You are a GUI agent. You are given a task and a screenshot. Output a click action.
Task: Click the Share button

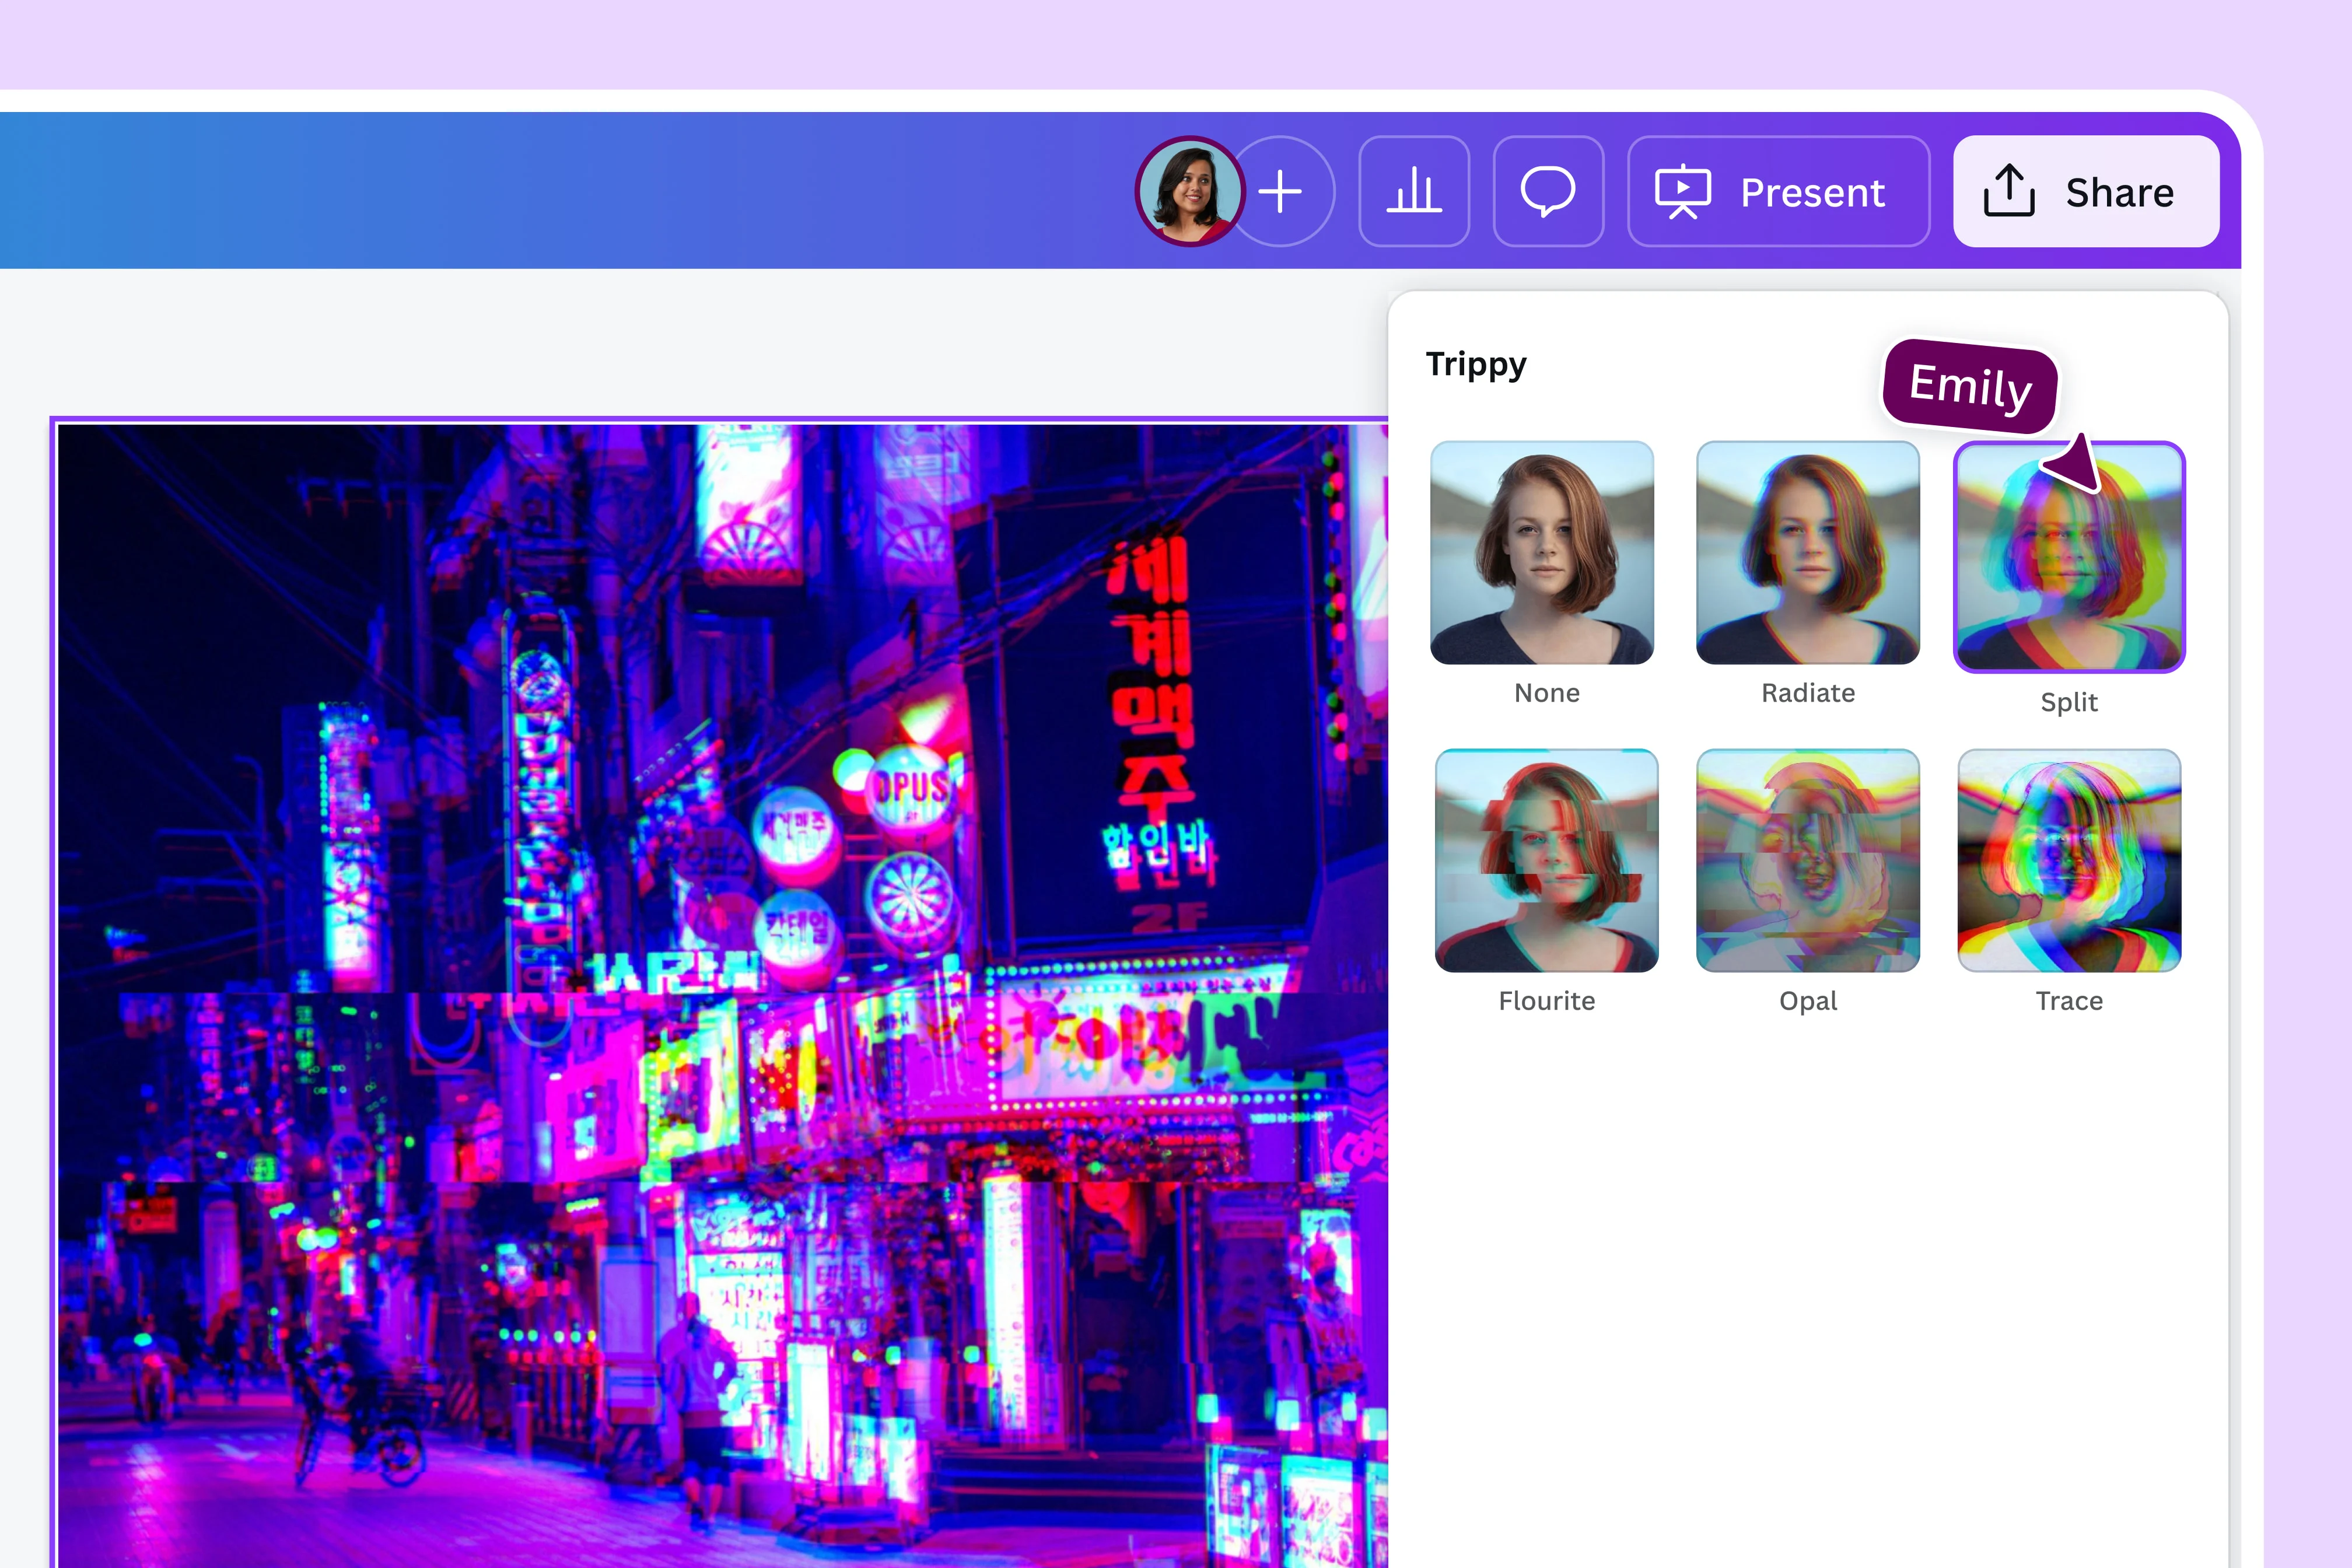click(2087, 192)
